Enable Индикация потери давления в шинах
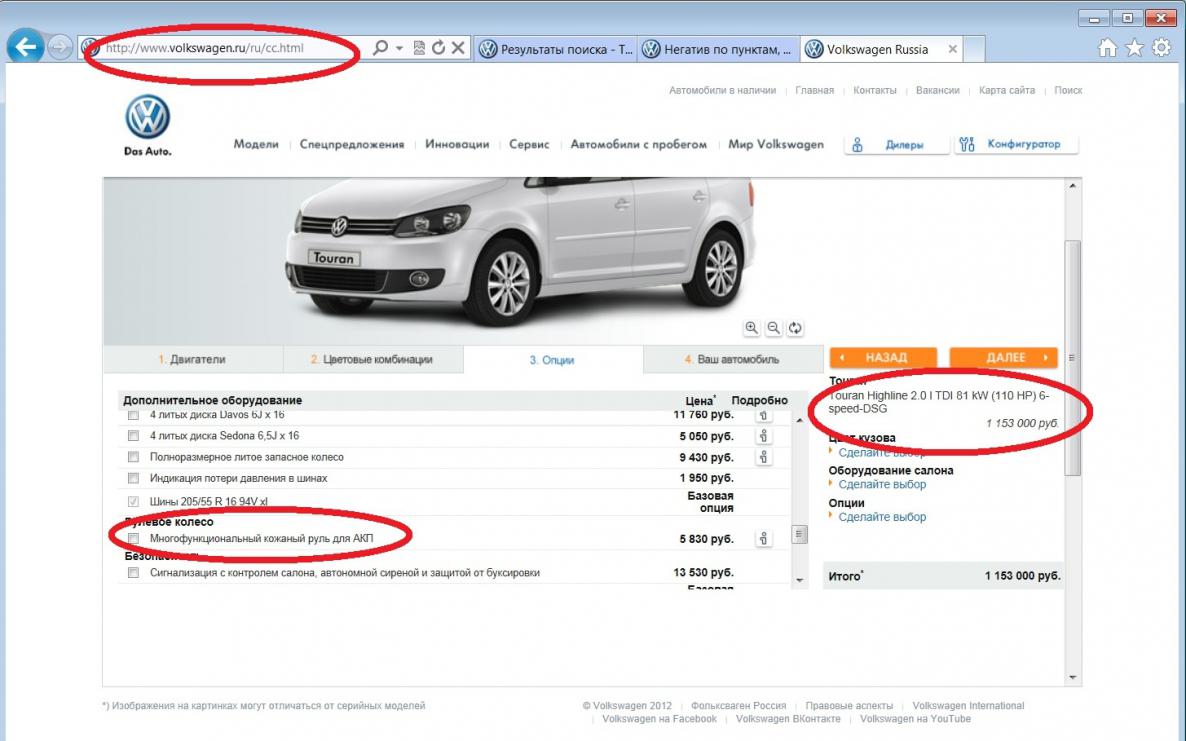Screen dimensions: 1186x741 [134, 478]
